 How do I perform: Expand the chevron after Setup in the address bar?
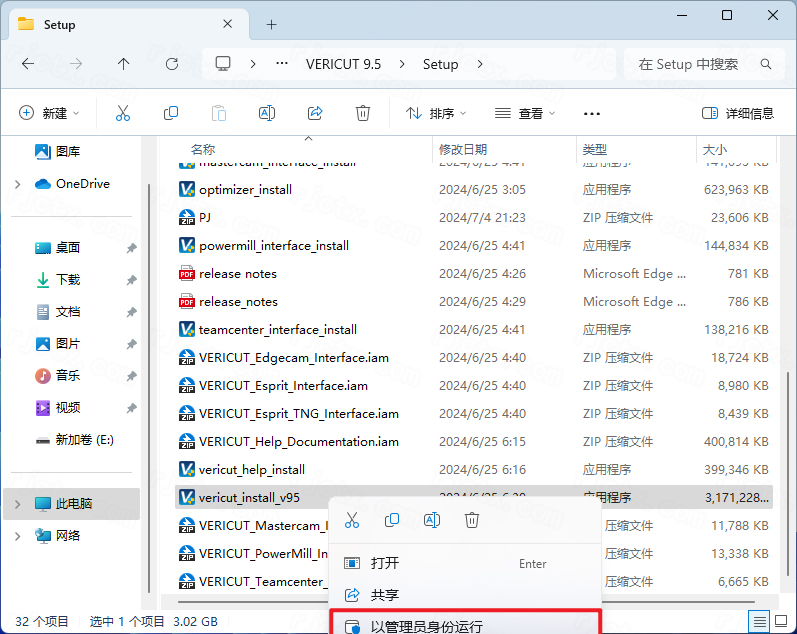480,64
